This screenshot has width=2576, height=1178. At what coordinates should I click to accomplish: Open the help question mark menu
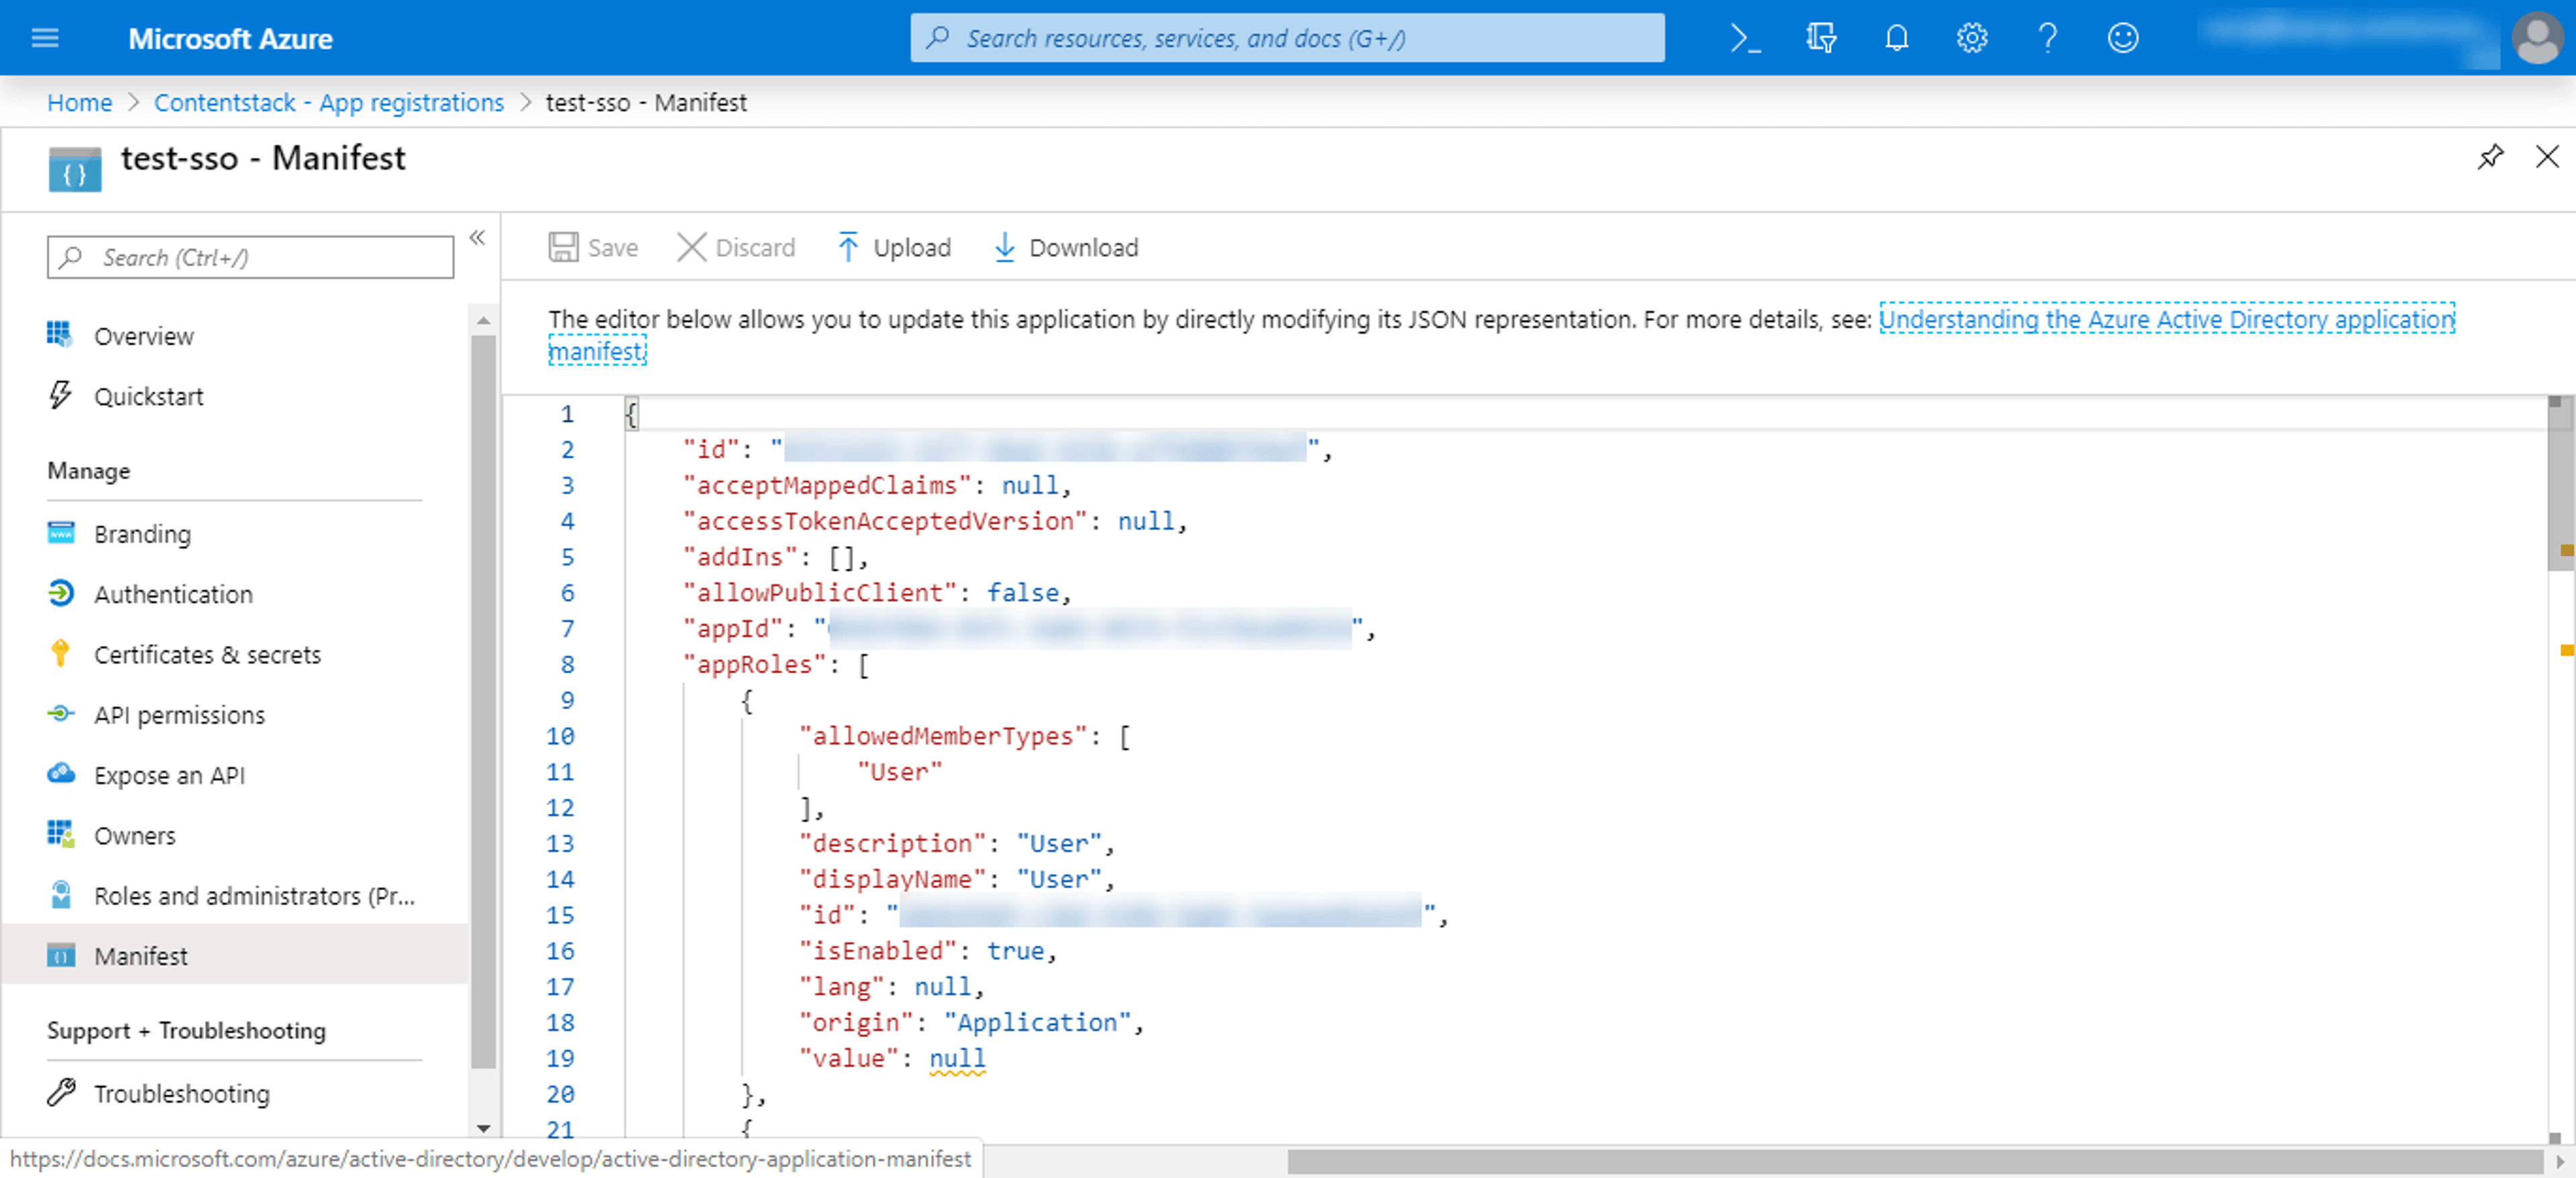pyautogui.click(x=2047, y=38)
